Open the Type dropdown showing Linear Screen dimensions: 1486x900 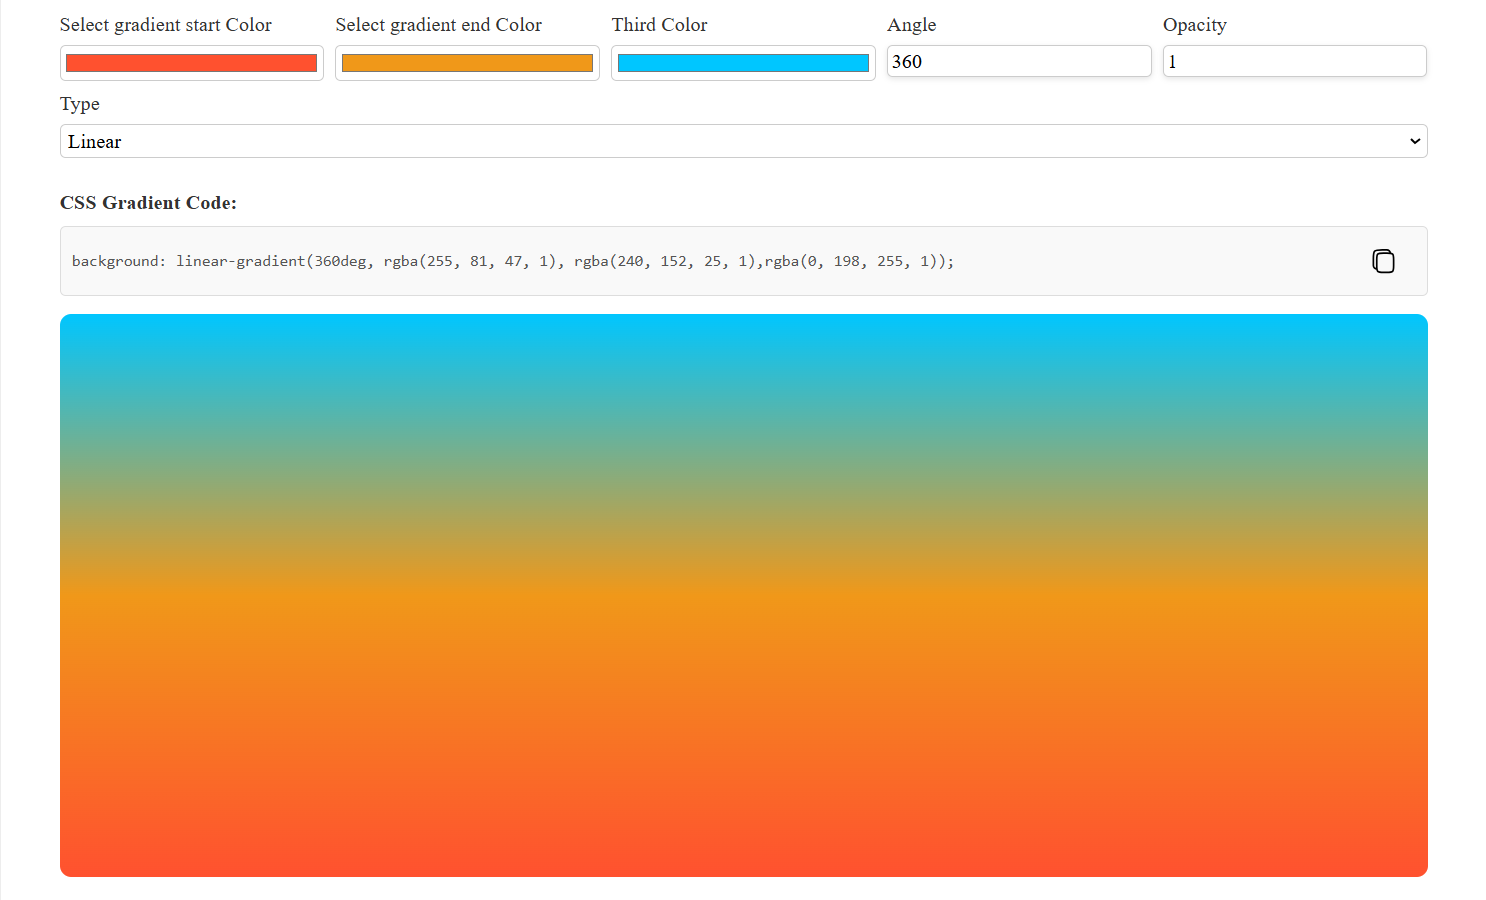[743, 141]
